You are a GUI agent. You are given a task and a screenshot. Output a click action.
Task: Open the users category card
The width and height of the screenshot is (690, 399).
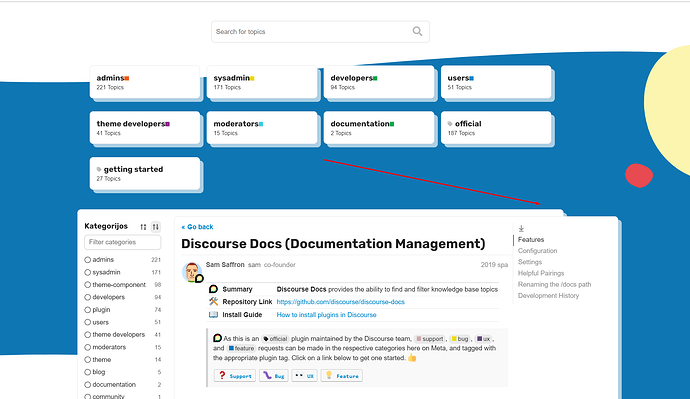(495, 82)
